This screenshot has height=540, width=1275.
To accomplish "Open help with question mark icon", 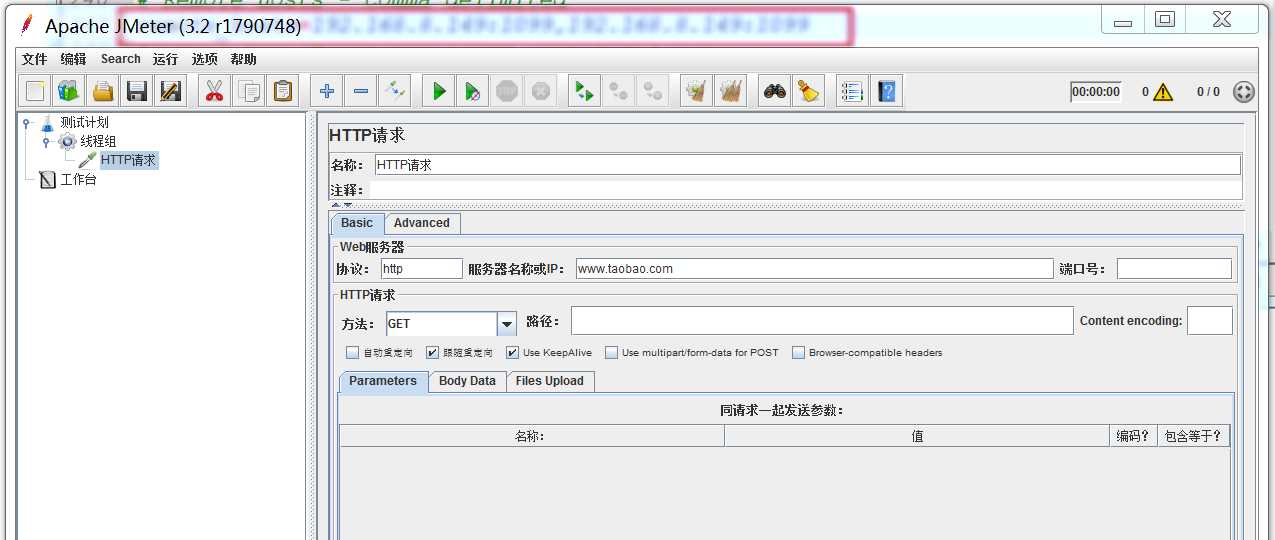I will 886,92.
